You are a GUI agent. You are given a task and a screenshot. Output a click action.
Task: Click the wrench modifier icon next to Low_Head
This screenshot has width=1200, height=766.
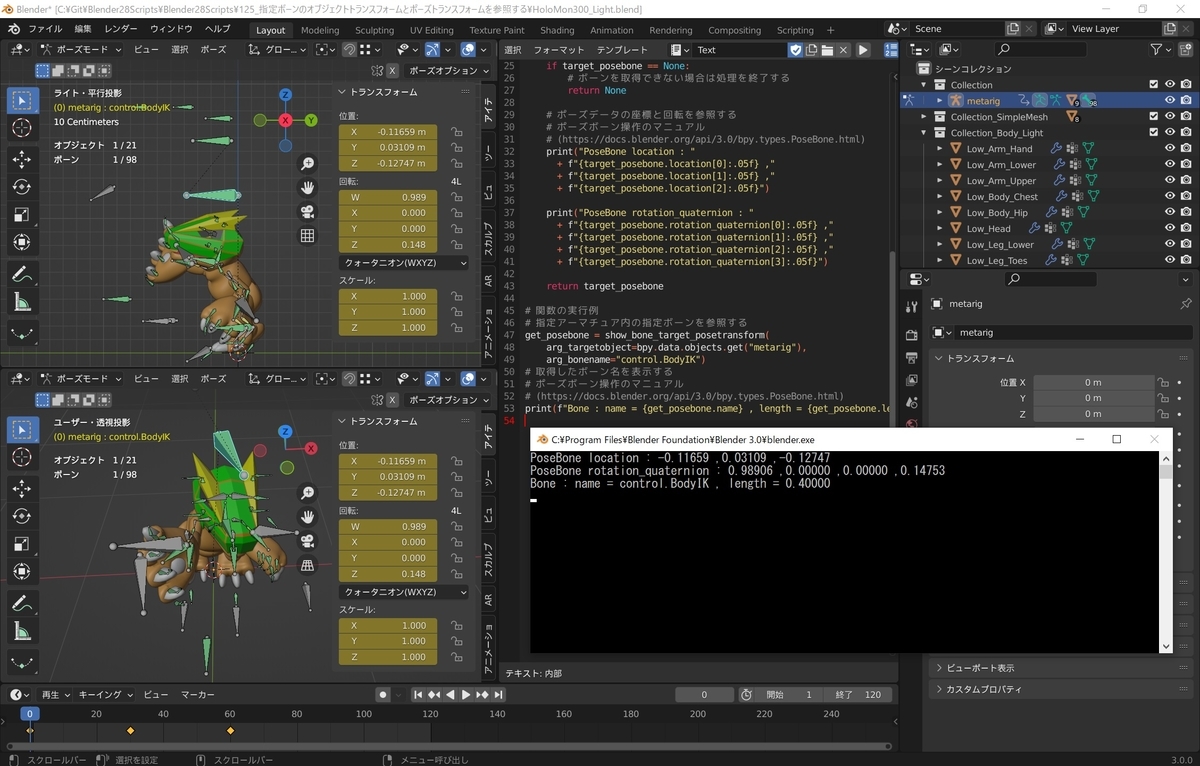[x=1034, y=229]
